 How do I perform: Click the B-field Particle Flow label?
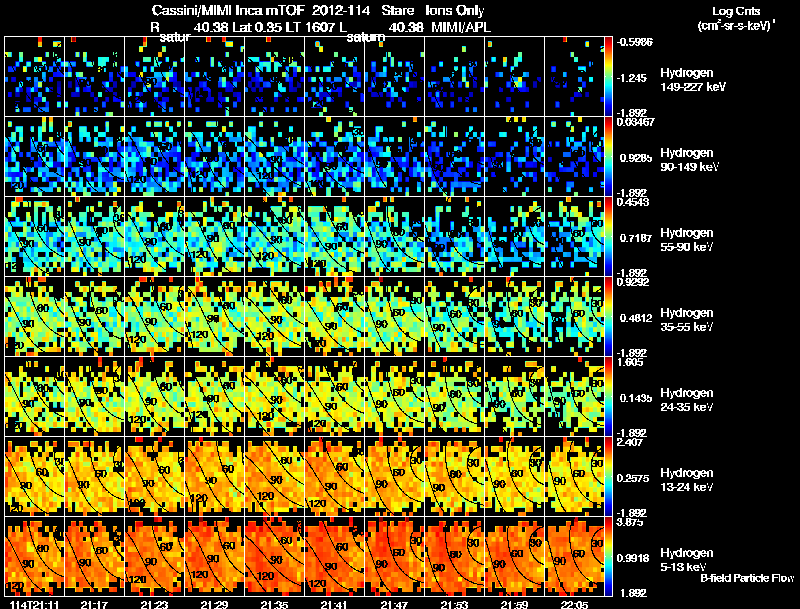[747, 578]
